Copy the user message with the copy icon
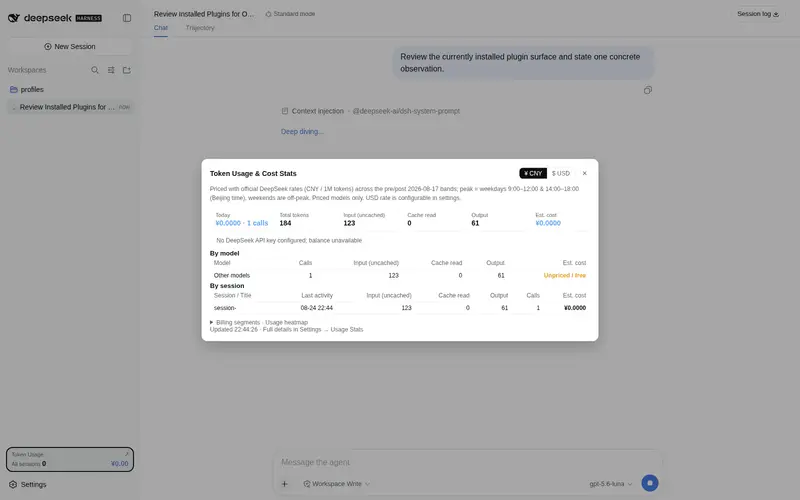 pos(647,90)
